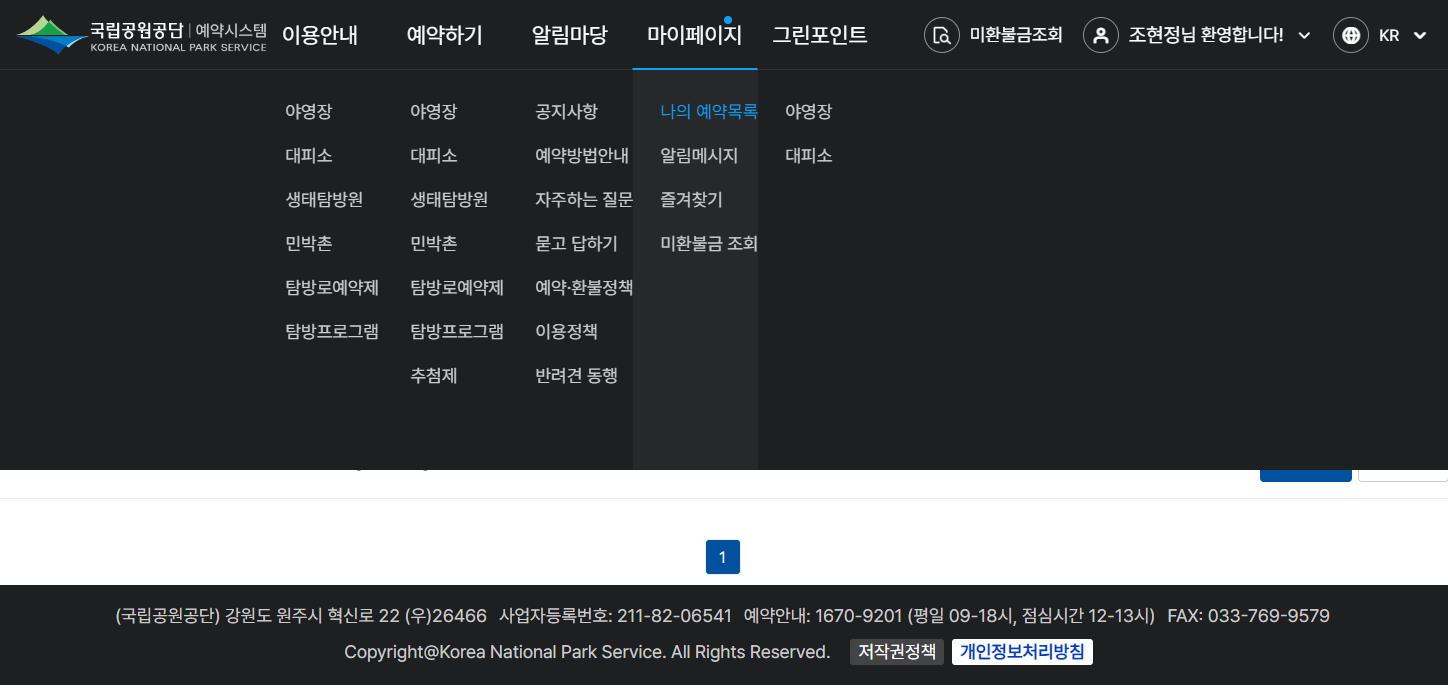Select 탐방로예약제 under 이용안내
The height and width of the screenshot is (688, 1448).
pos(332,288)
